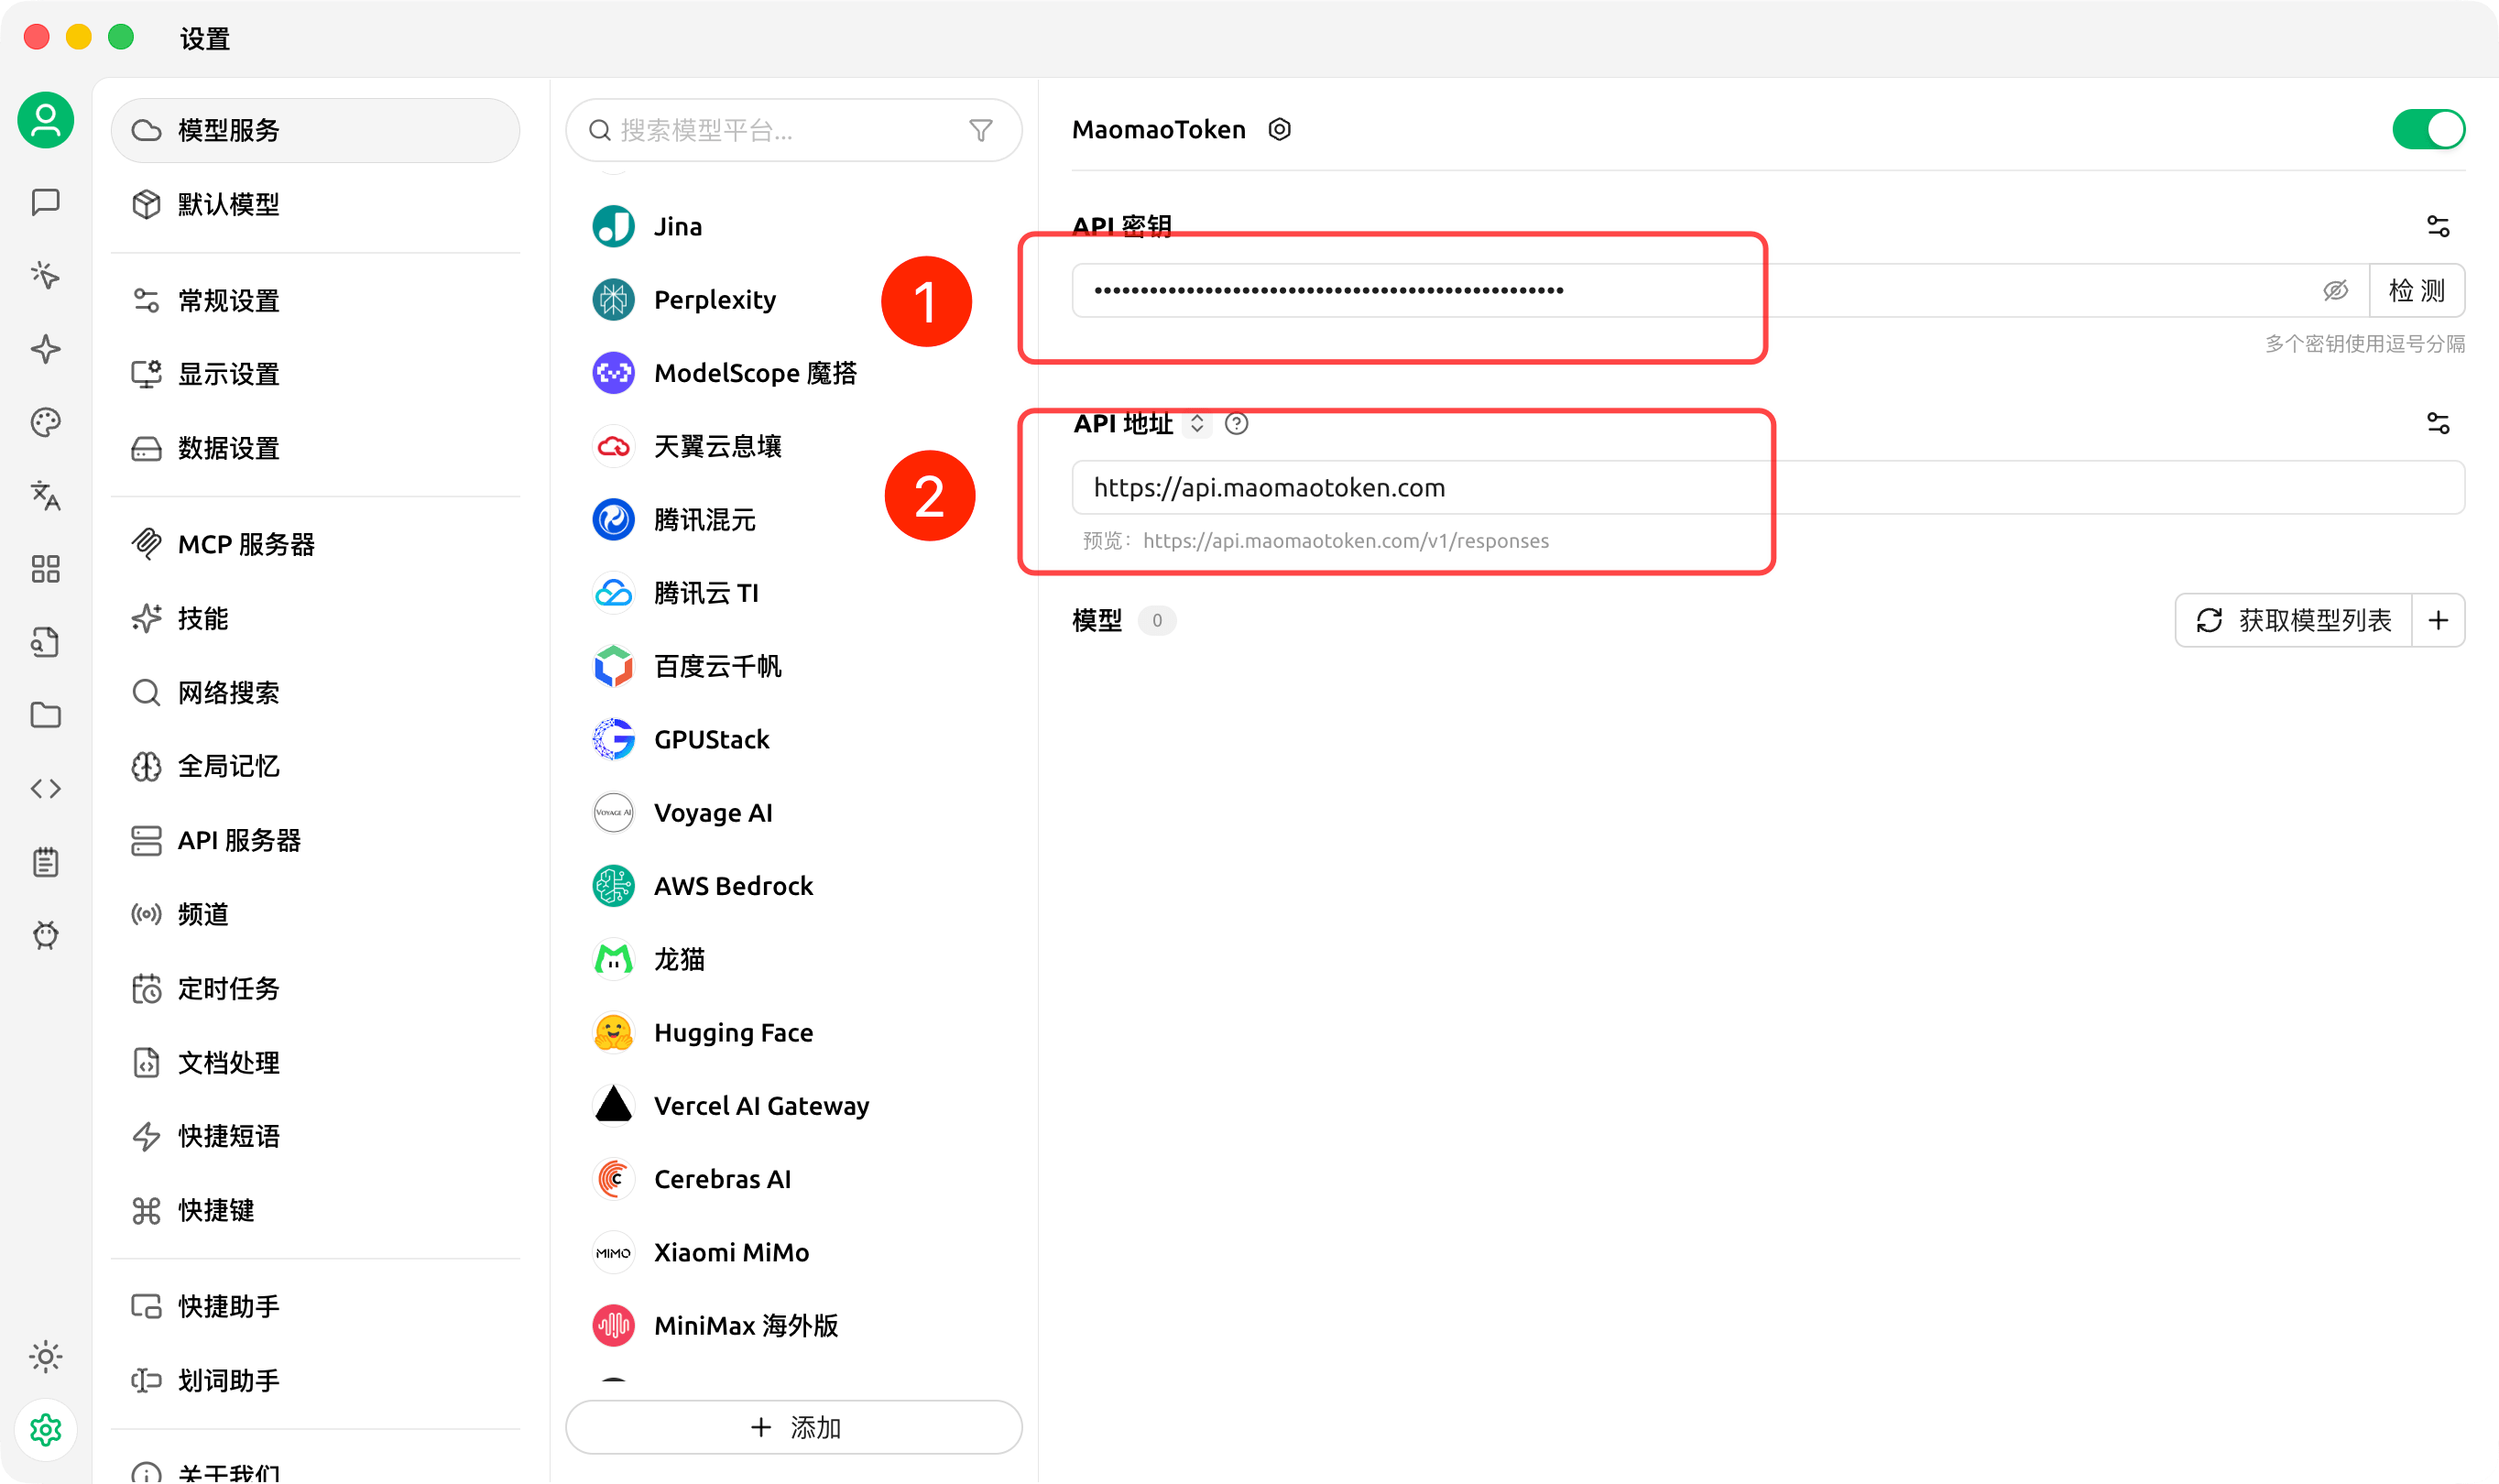Open 数据设置
2499x1484 pixels.
tap(315, 448)
